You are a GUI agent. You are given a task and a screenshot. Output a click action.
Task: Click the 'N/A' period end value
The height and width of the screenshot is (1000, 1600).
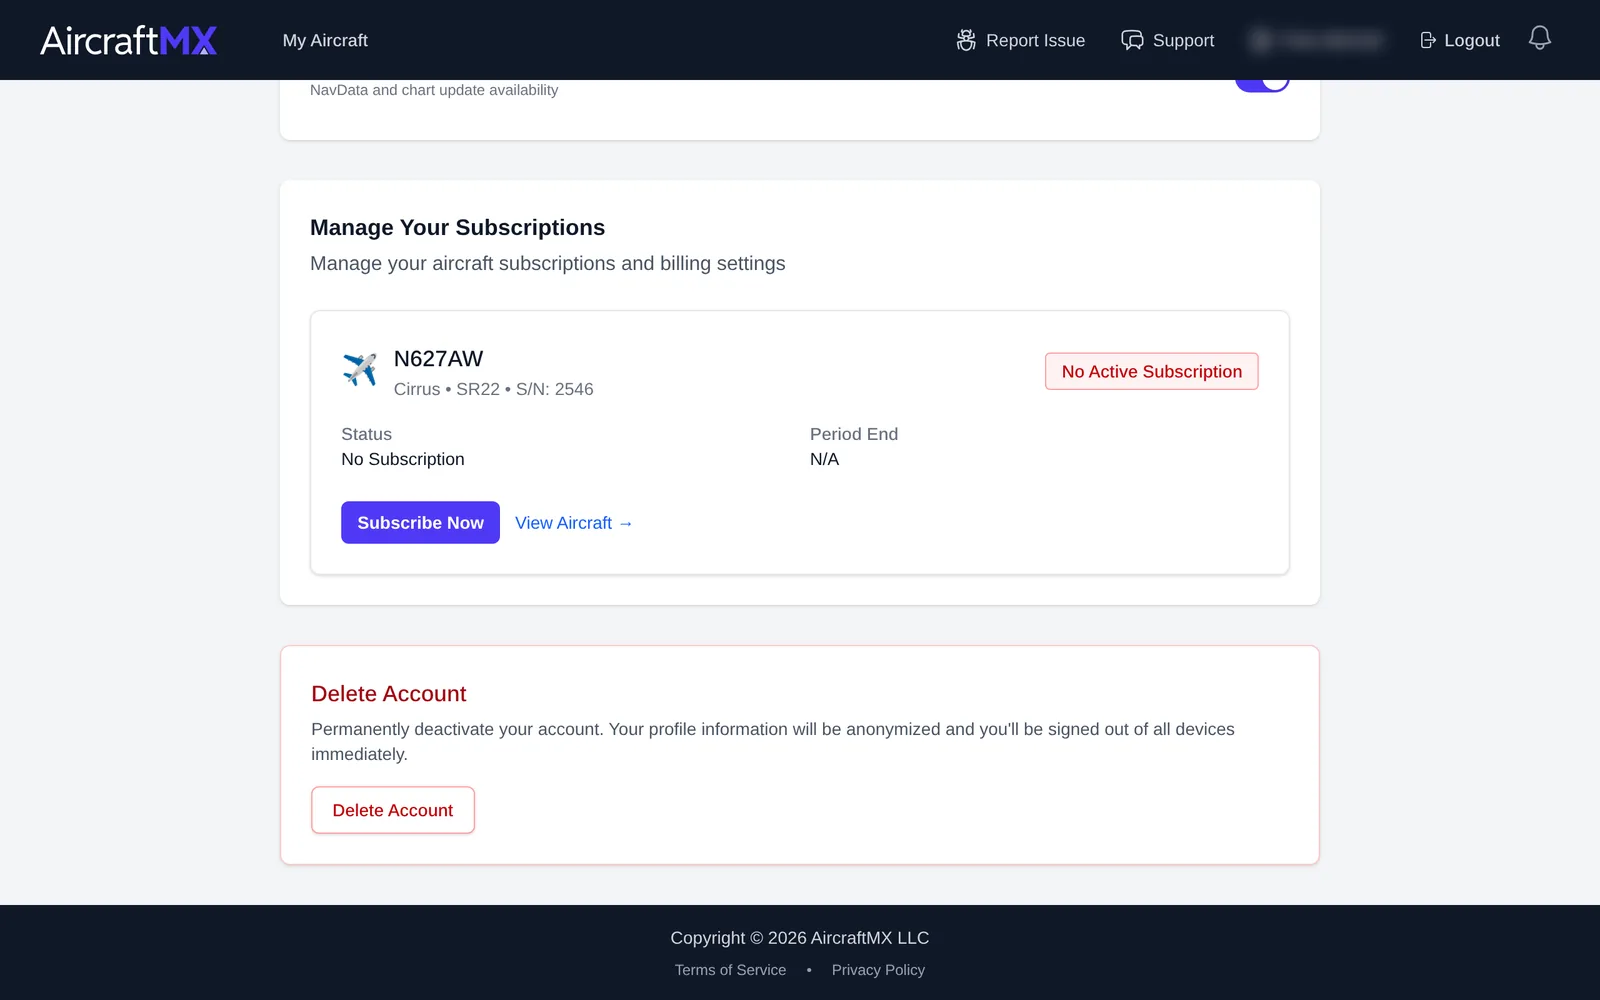point(824,459)
